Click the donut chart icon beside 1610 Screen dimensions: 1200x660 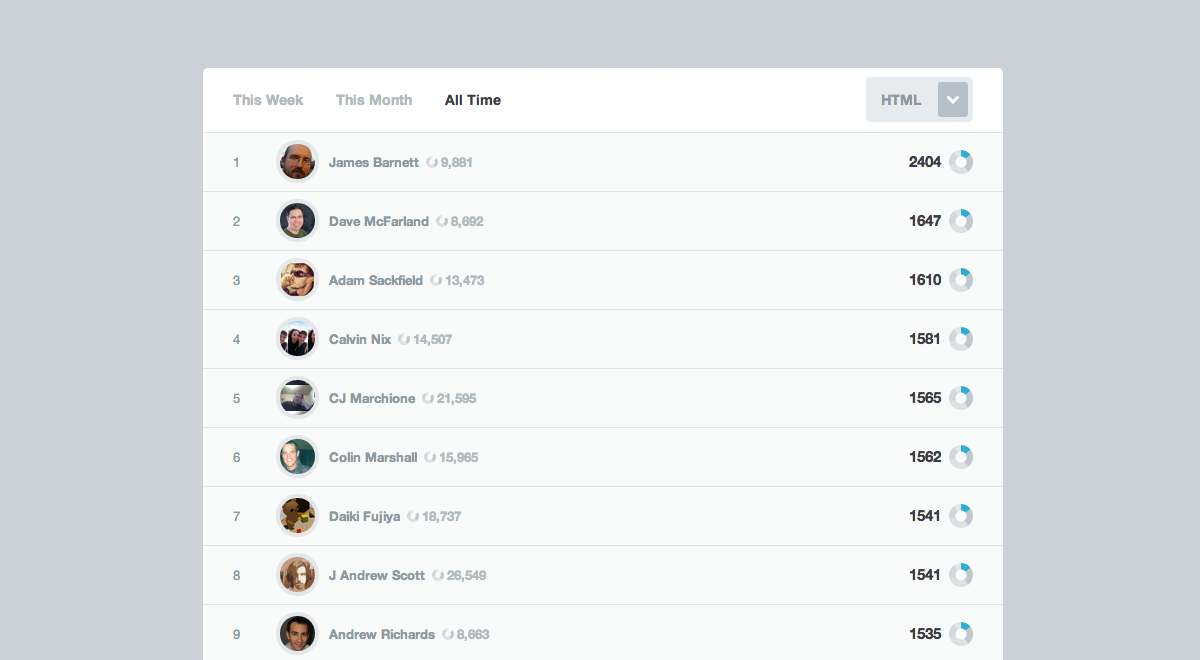(961, 280)
